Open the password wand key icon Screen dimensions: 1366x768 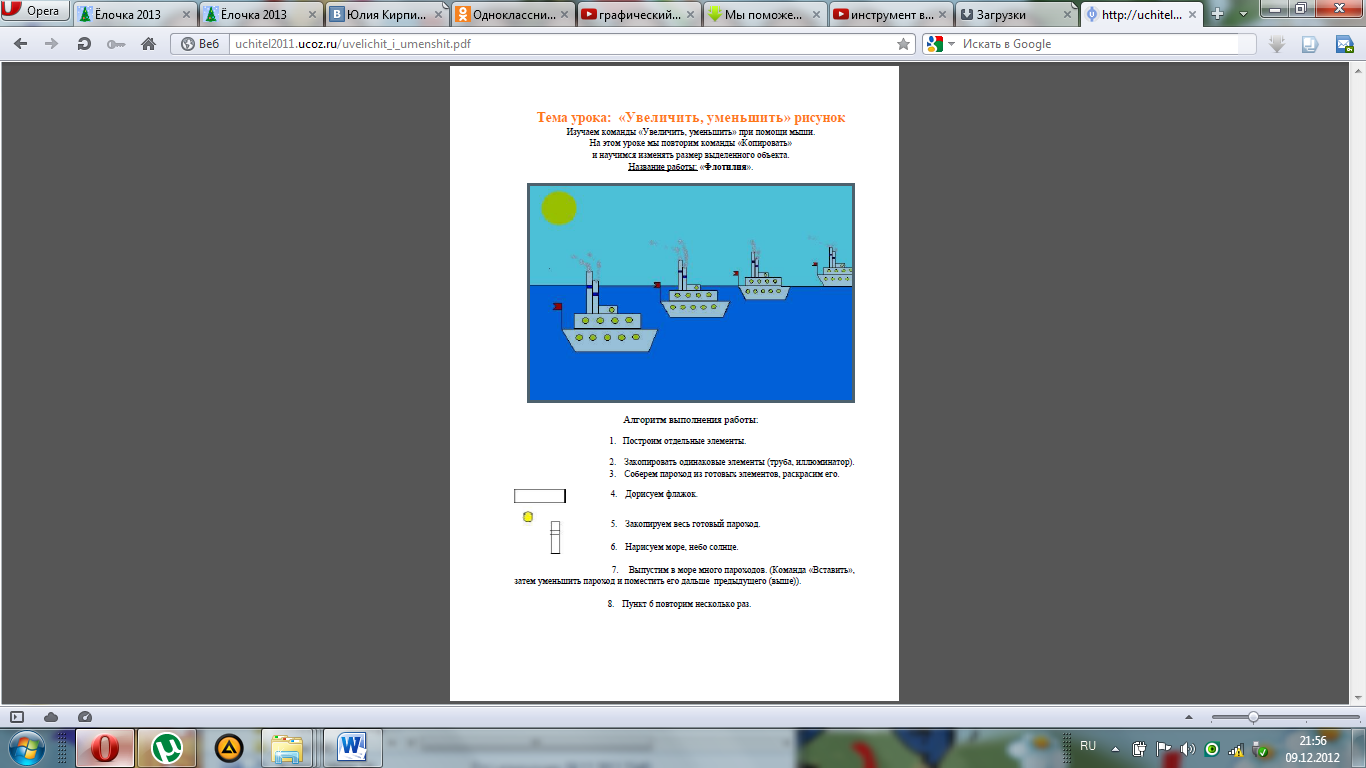coord(116,44)
